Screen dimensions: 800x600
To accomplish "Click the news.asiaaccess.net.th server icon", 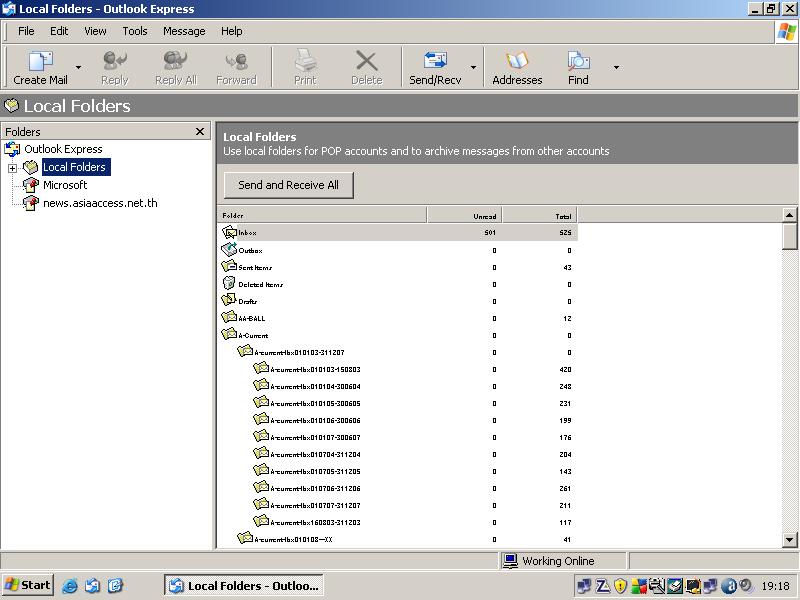I will point(31,203).
